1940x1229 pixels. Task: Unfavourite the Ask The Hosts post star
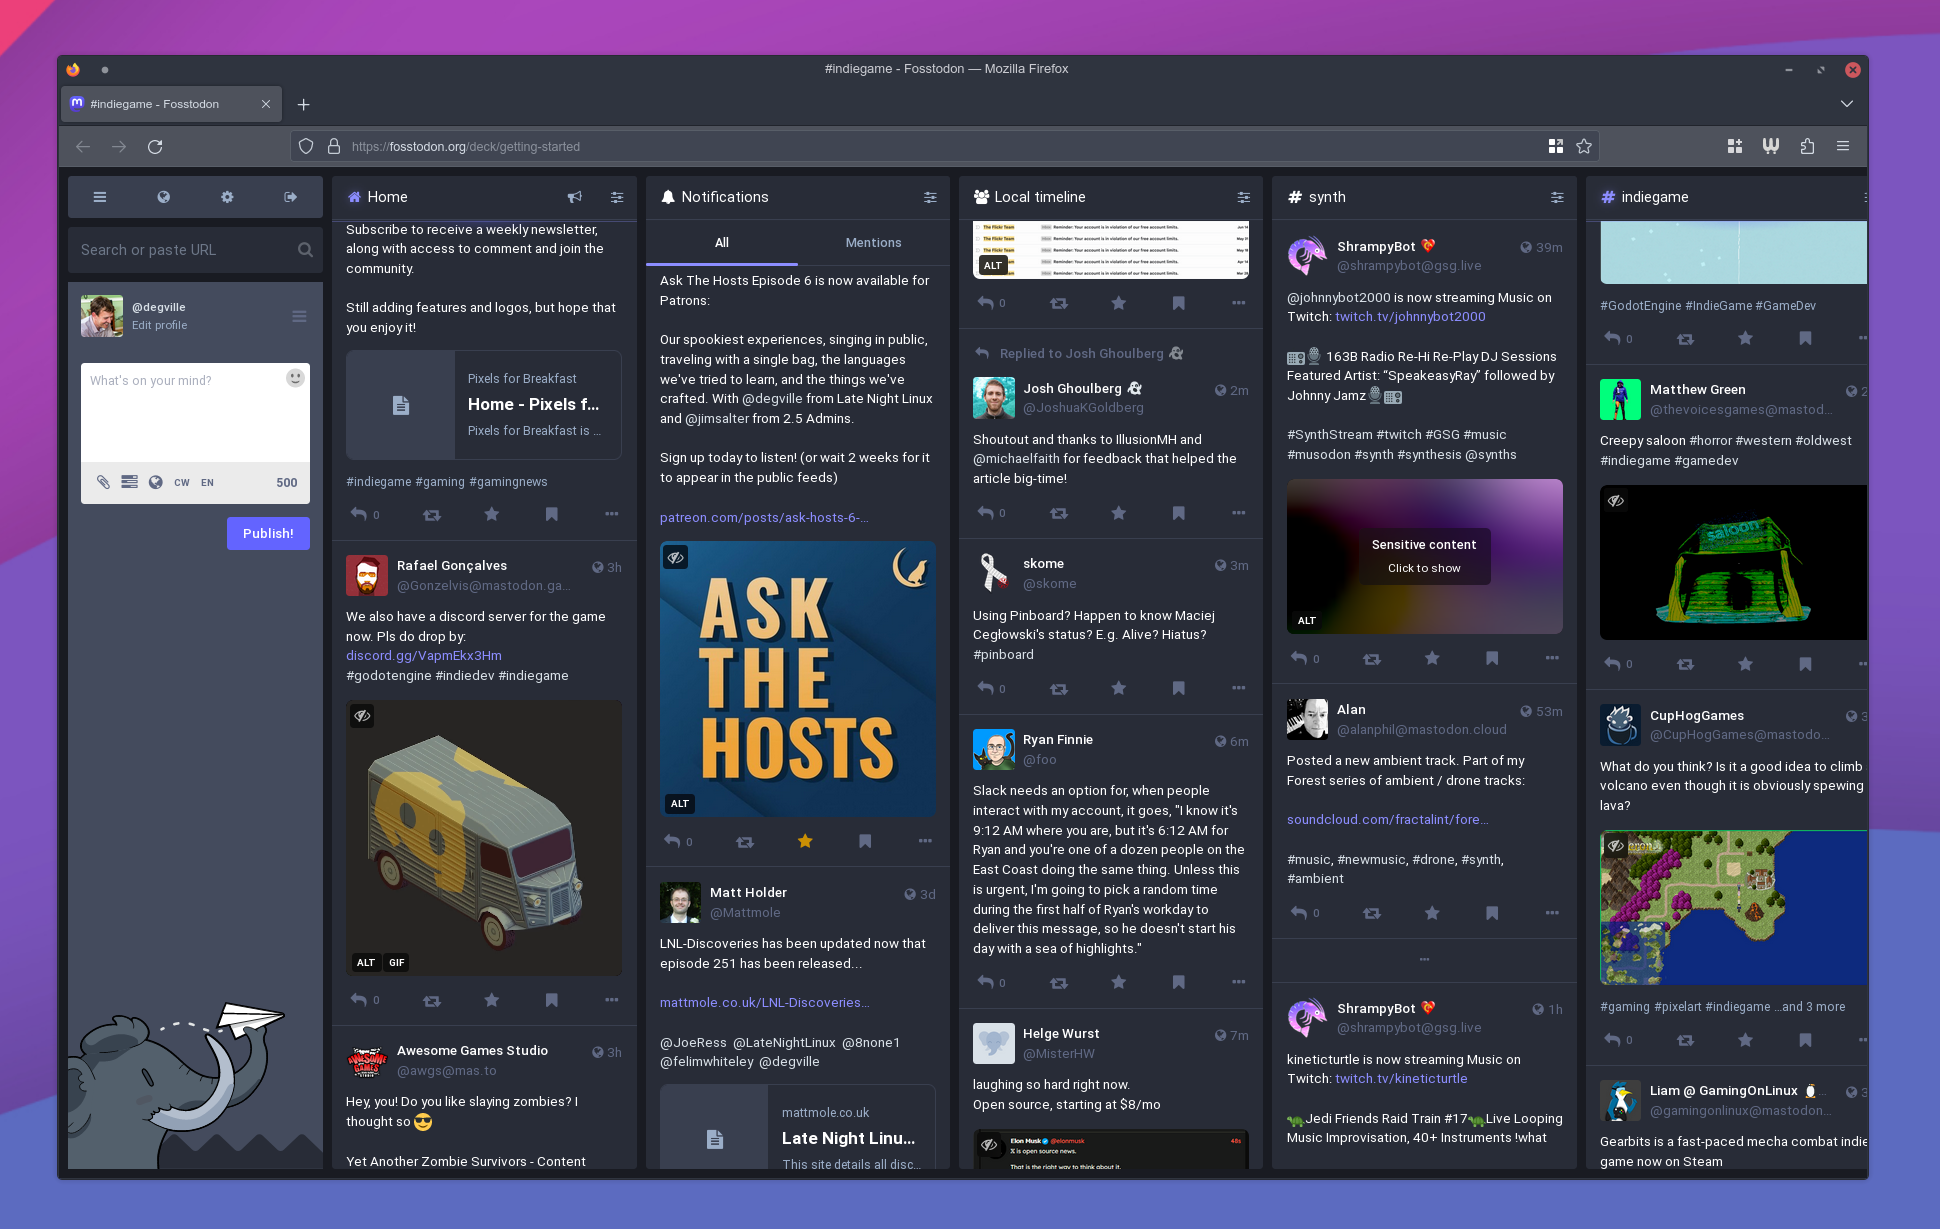click(804, 841)
